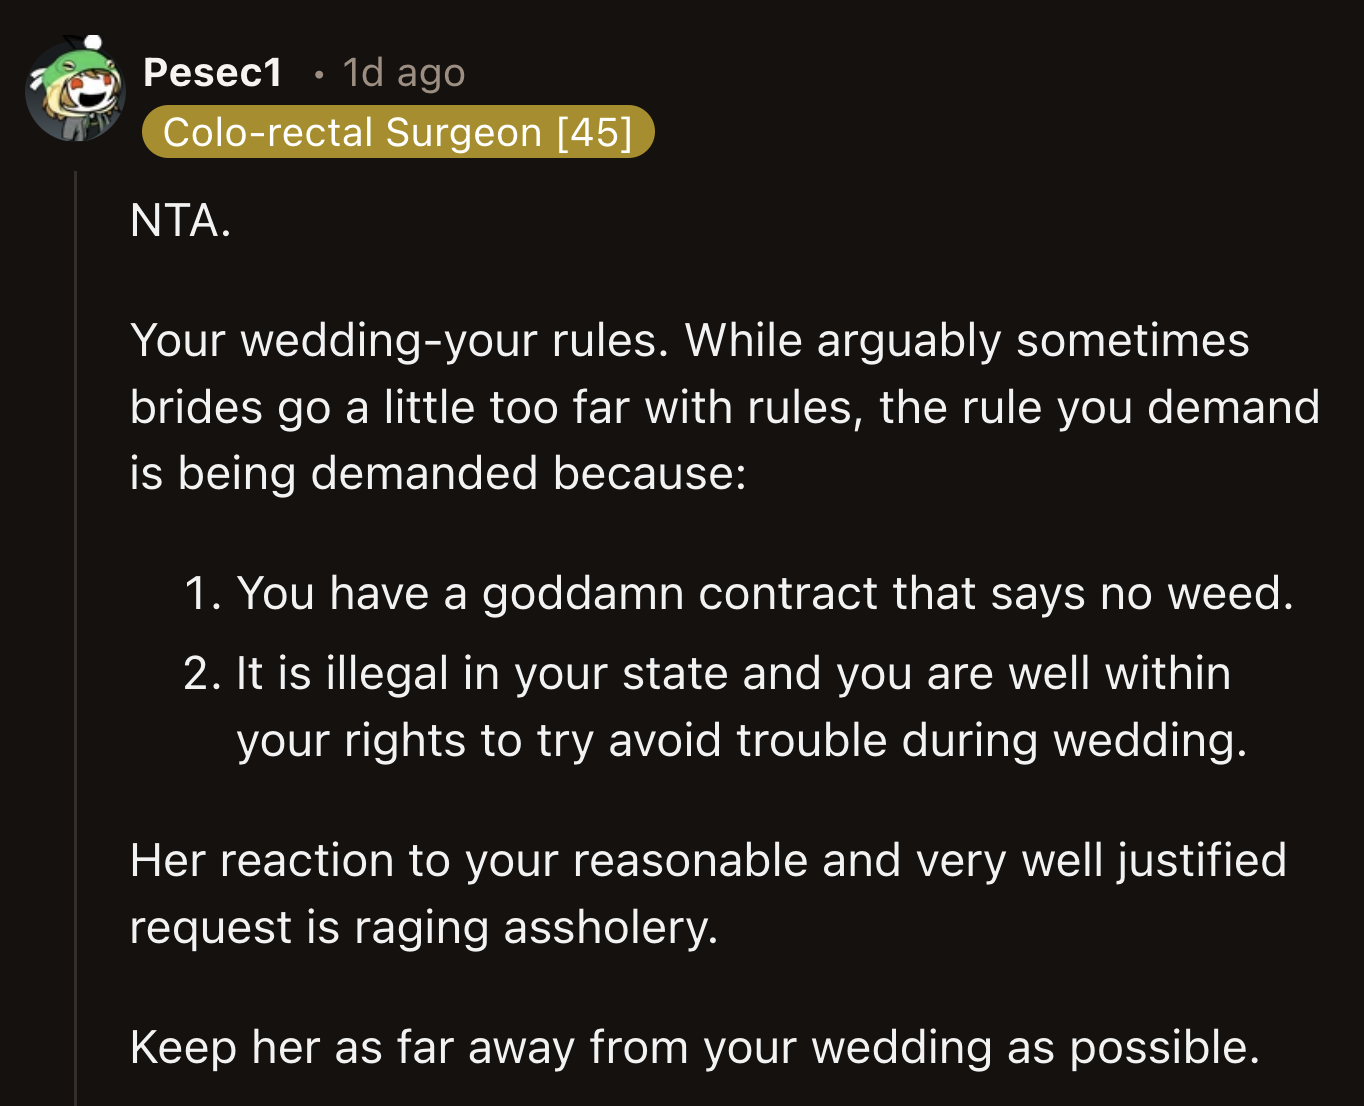This screenshot has width=1364, height=1106.
Task: Open Pesec1's profile from the username link
Action: (x=211, y=72)
